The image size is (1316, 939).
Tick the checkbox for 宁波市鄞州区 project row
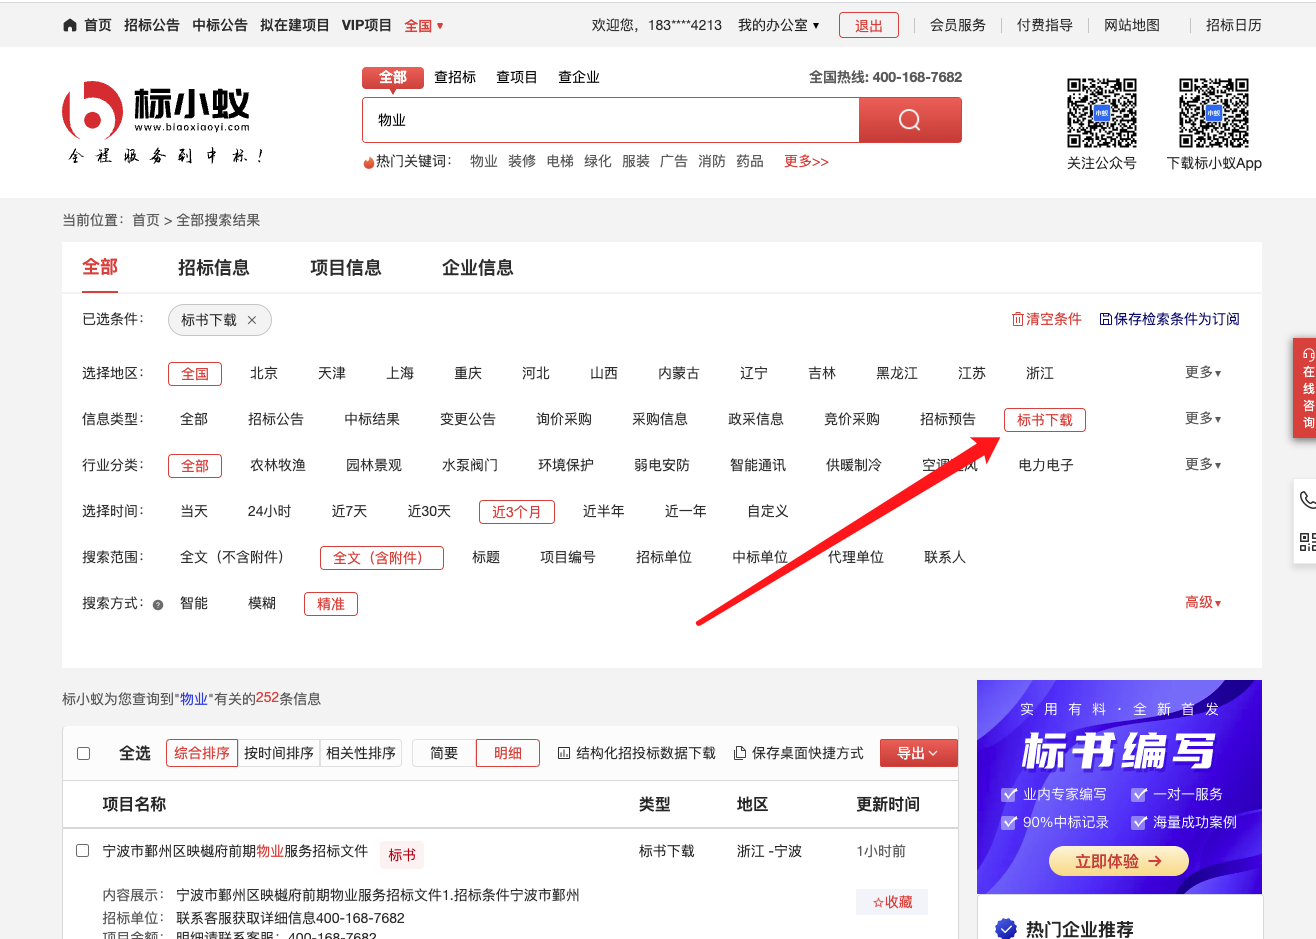(x=83, y=851)
